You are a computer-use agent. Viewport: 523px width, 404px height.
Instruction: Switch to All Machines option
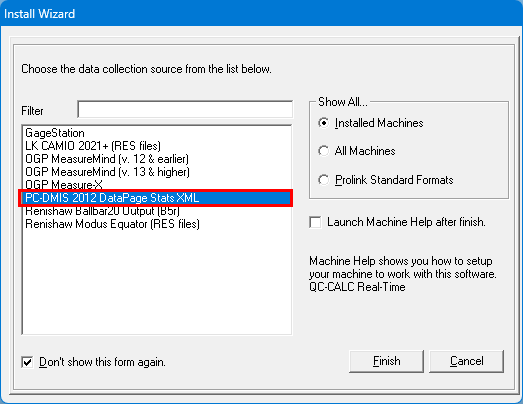(x=323, y=151)
